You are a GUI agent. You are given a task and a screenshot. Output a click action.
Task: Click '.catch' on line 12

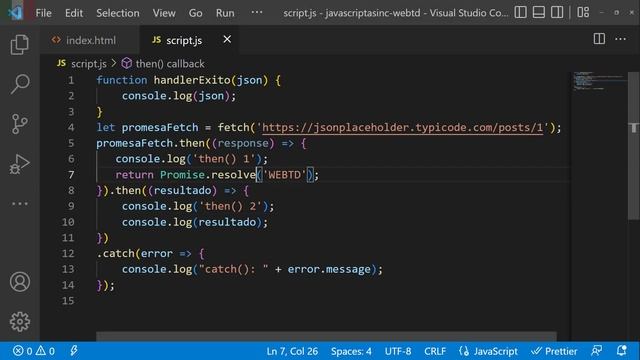coord(116,253)
